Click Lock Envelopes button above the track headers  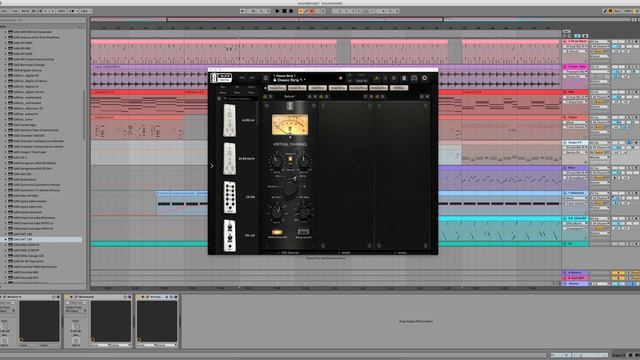pos(585,36)
